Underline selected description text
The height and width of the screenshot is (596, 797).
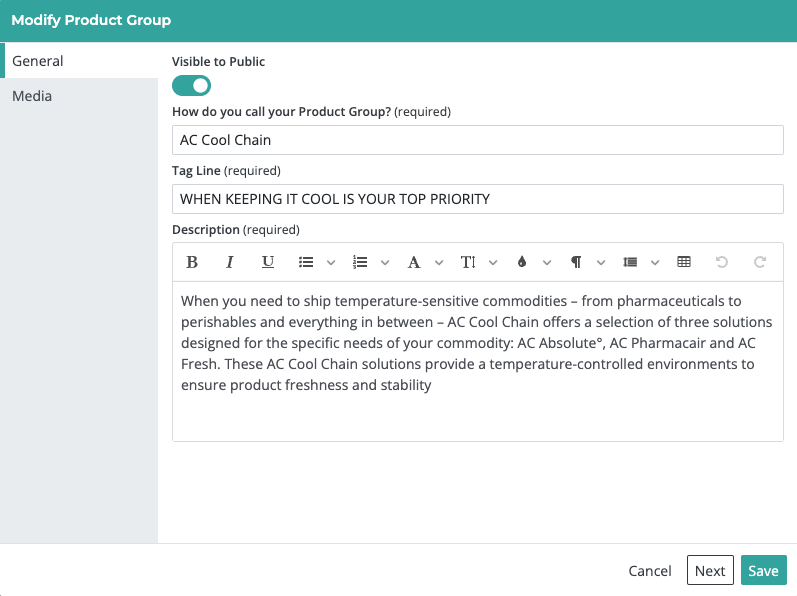click(x=267, y=262)
